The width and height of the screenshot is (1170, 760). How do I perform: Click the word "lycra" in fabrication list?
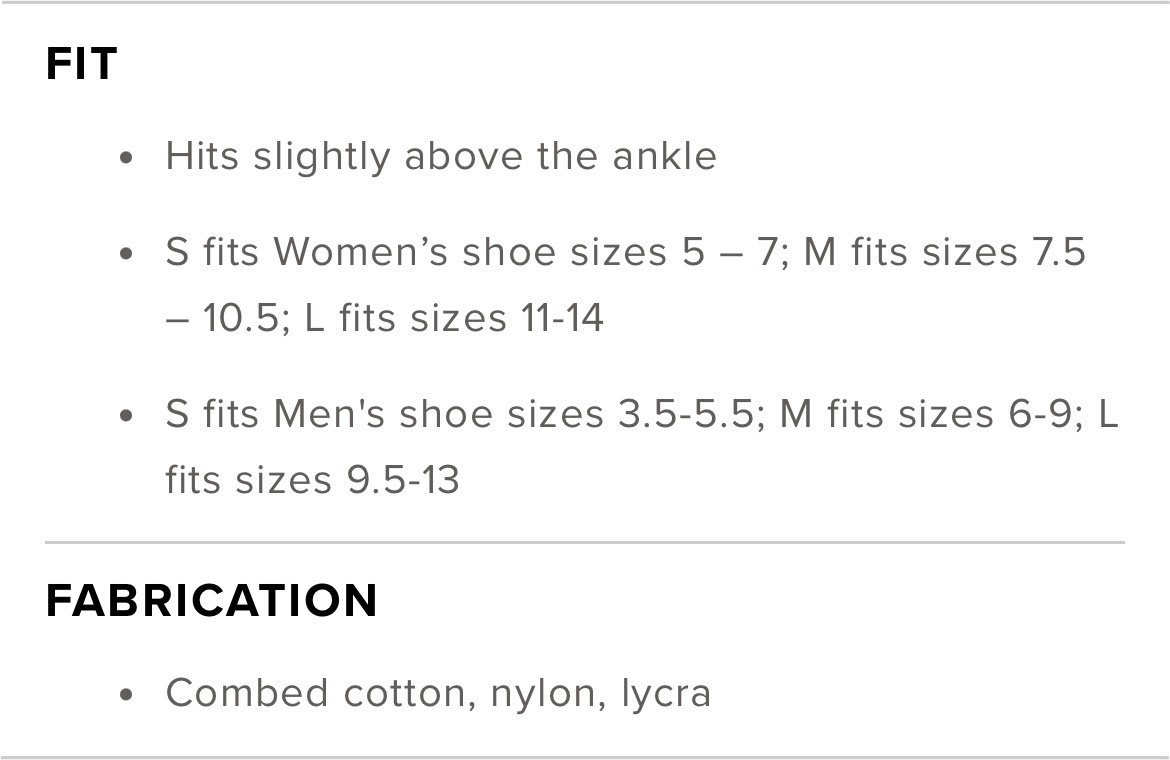666,694
